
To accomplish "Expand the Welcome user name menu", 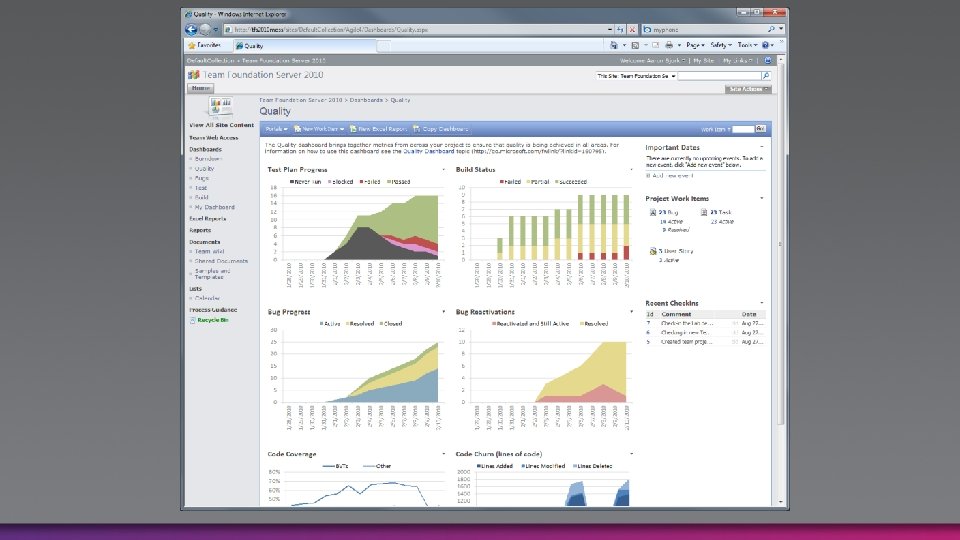I will 653,61.
